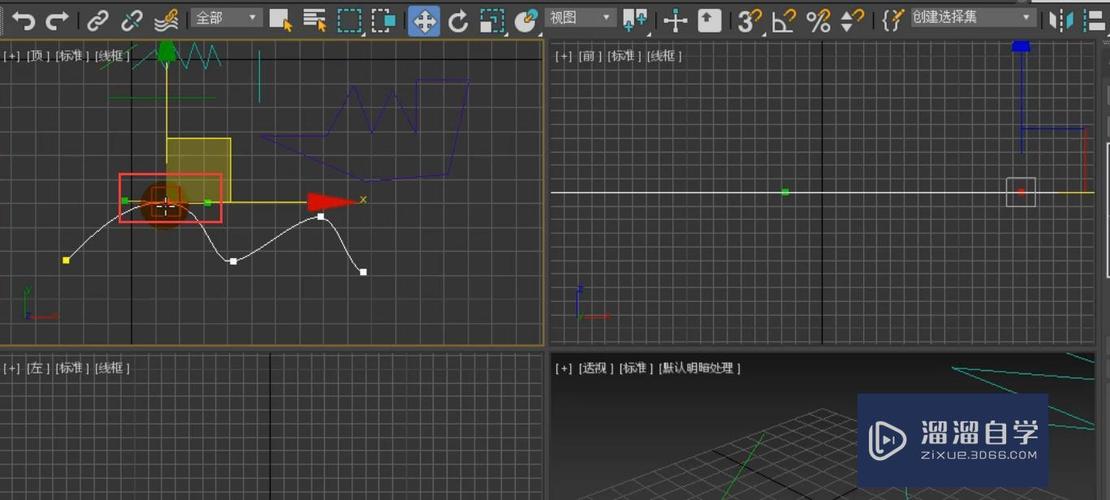Toggle Window/Crossing selection mode

[x=383, y=21]
